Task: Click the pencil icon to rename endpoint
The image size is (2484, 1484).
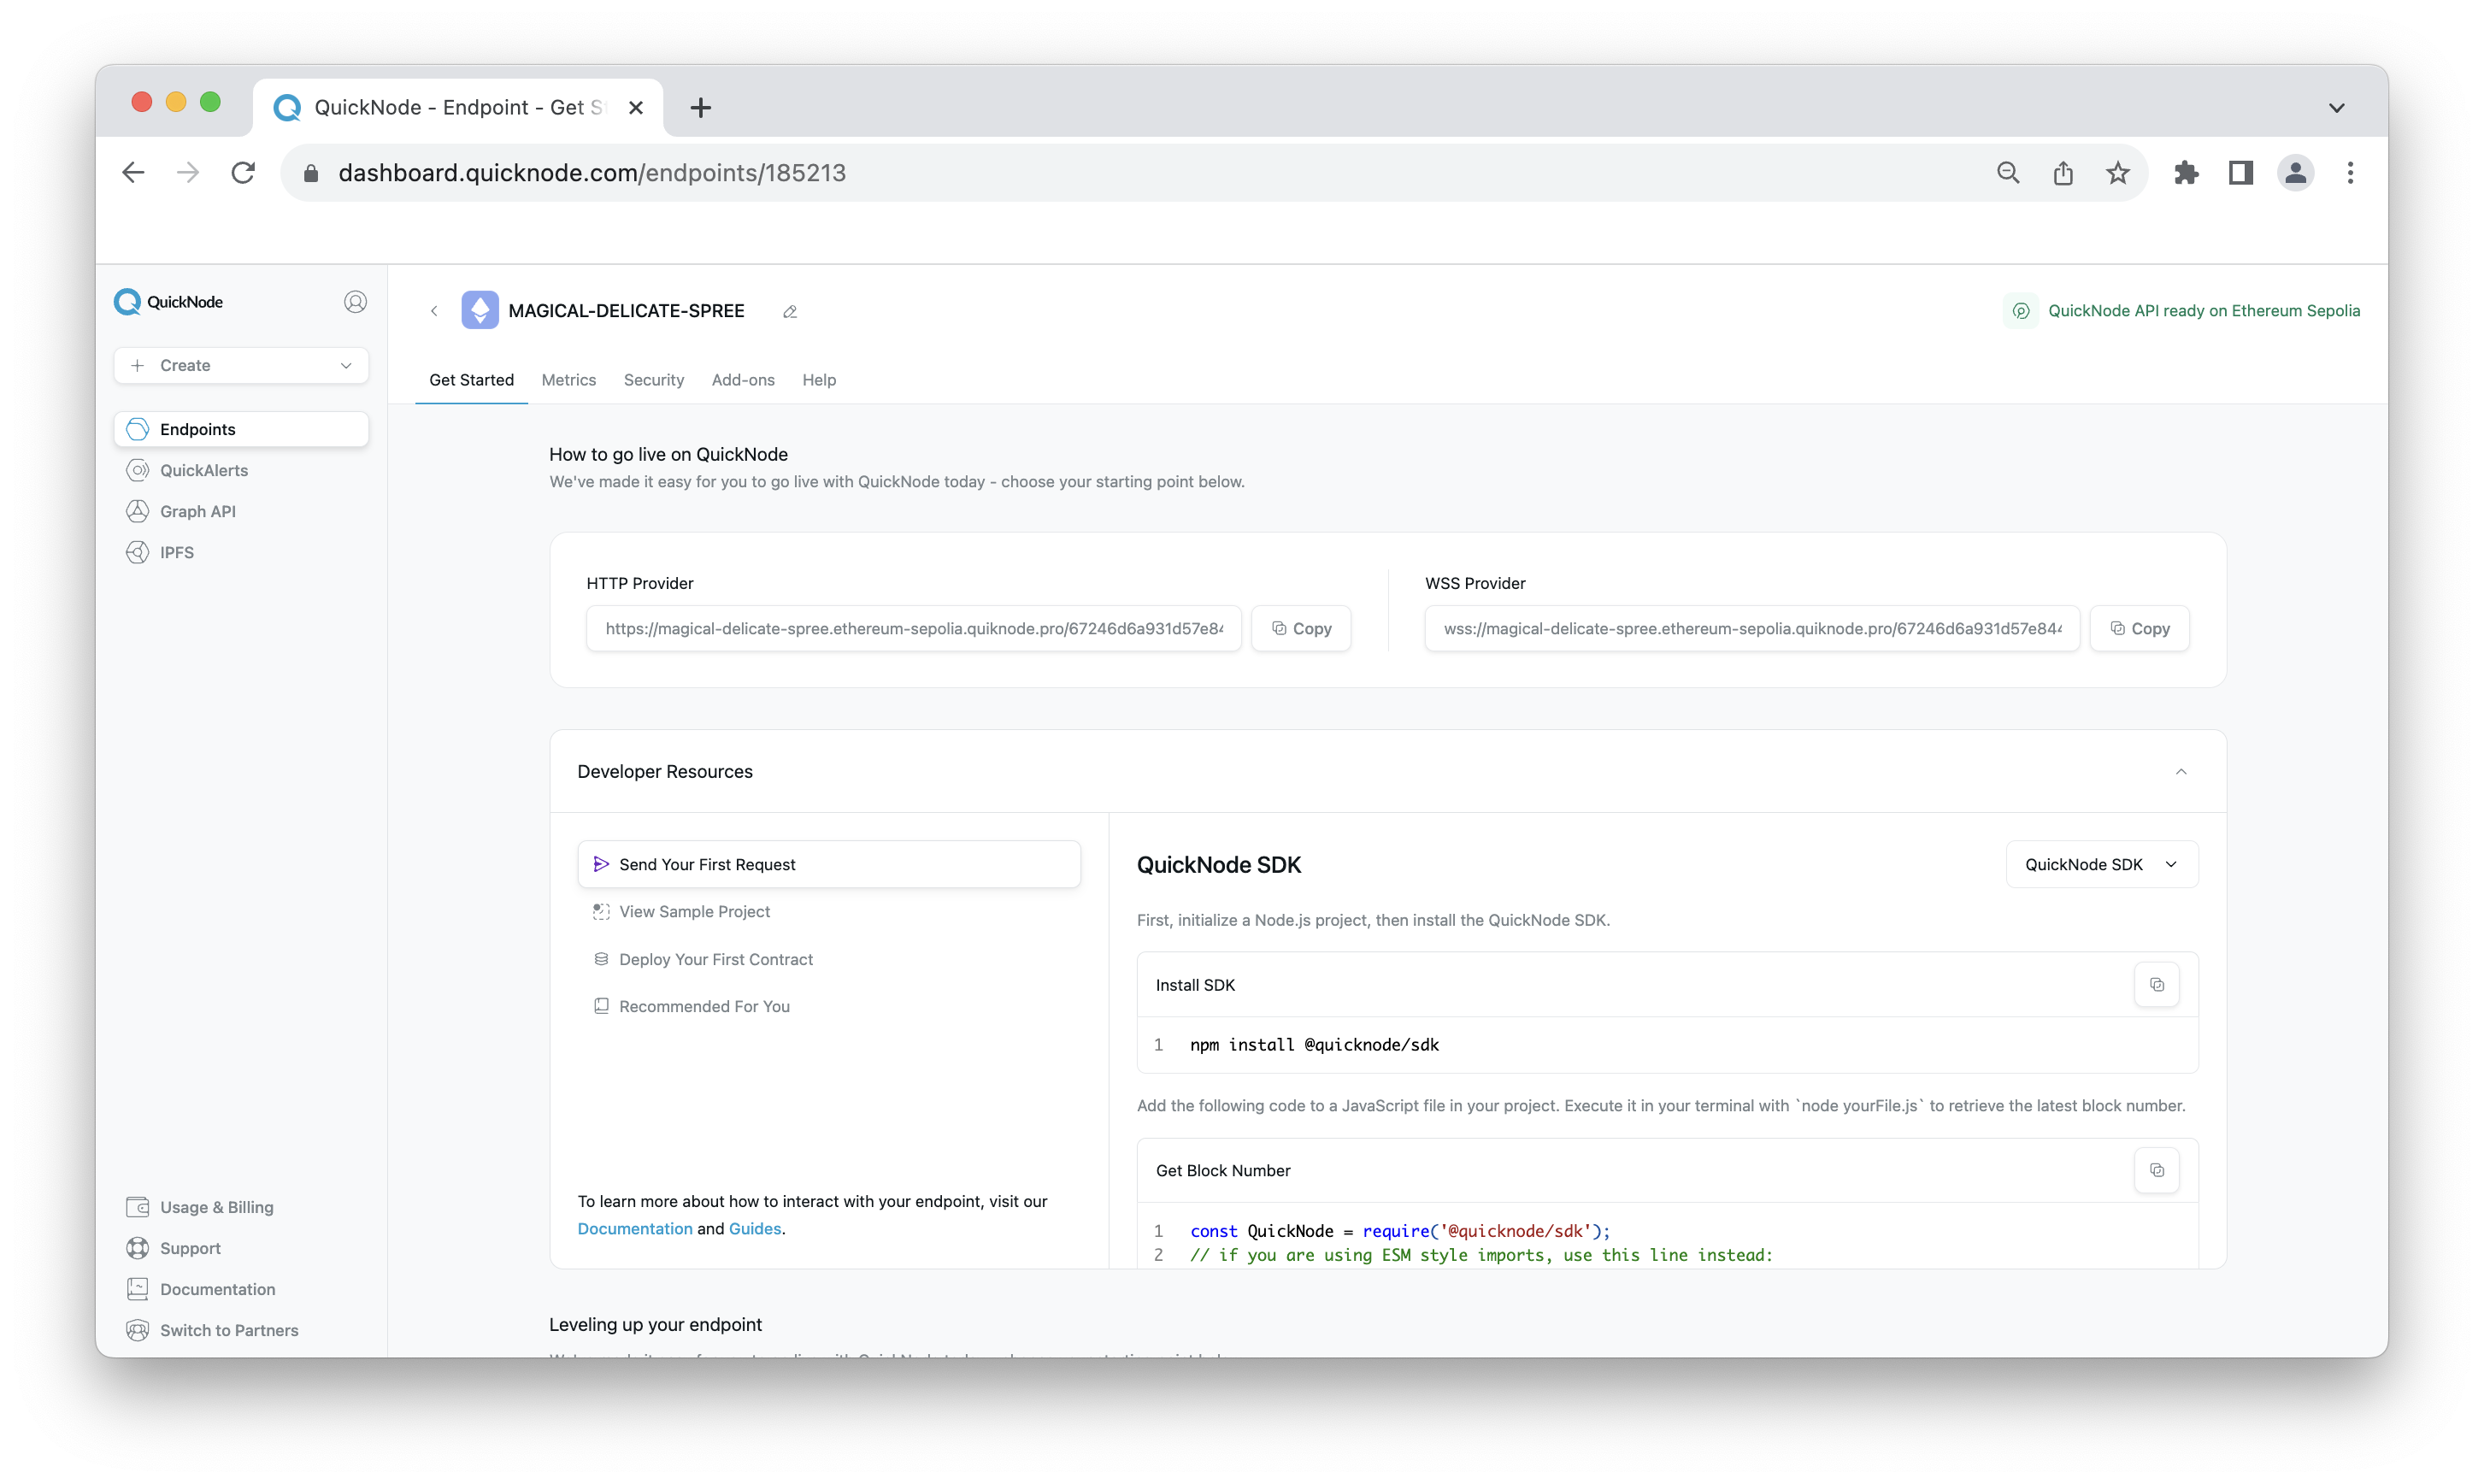Action: pos(789,312)
